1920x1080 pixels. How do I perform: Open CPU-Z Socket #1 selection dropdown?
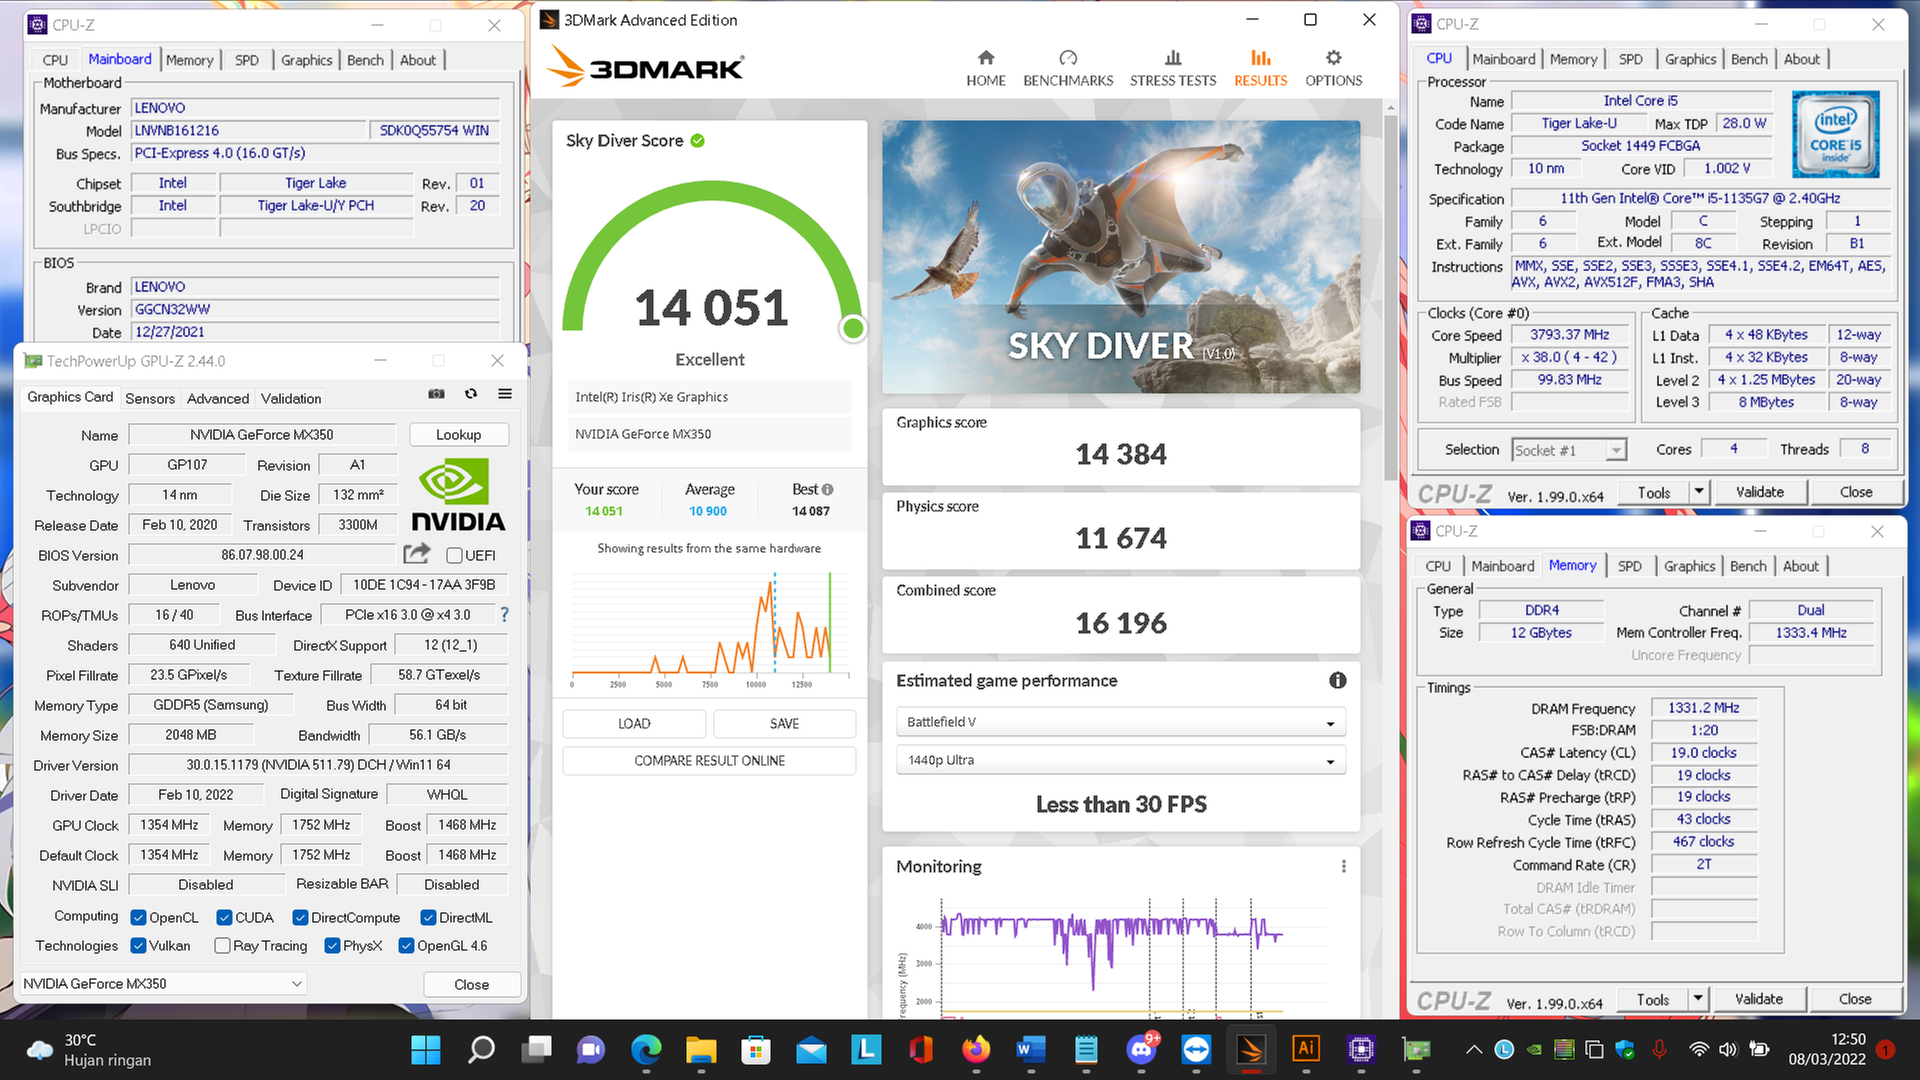coord(1569,450)
